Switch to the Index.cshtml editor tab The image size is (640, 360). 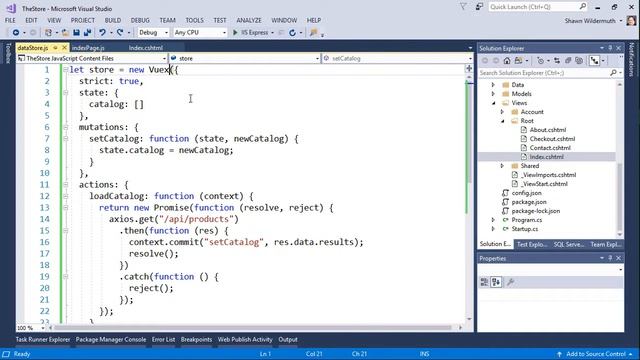tap(146, 48)
